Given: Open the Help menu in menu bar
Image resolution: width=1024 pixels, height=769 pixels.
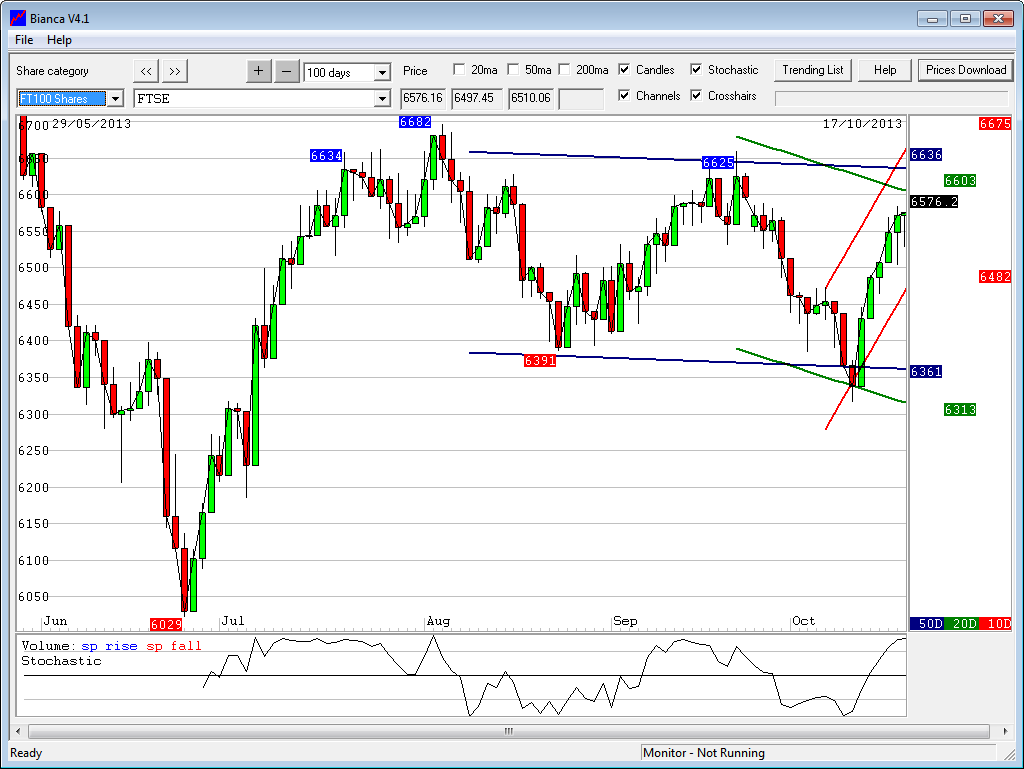Looking at the screenshot, I should (x=59, y=40).
